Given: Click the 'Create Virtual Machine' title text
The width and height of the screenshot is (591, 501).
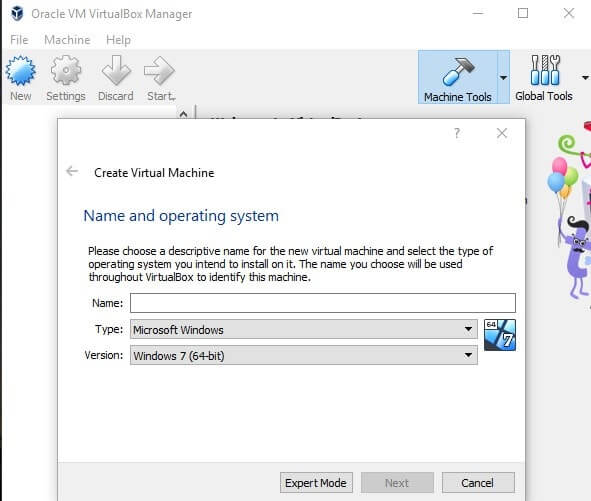Looking at the screenshot, I should point(154,173).
